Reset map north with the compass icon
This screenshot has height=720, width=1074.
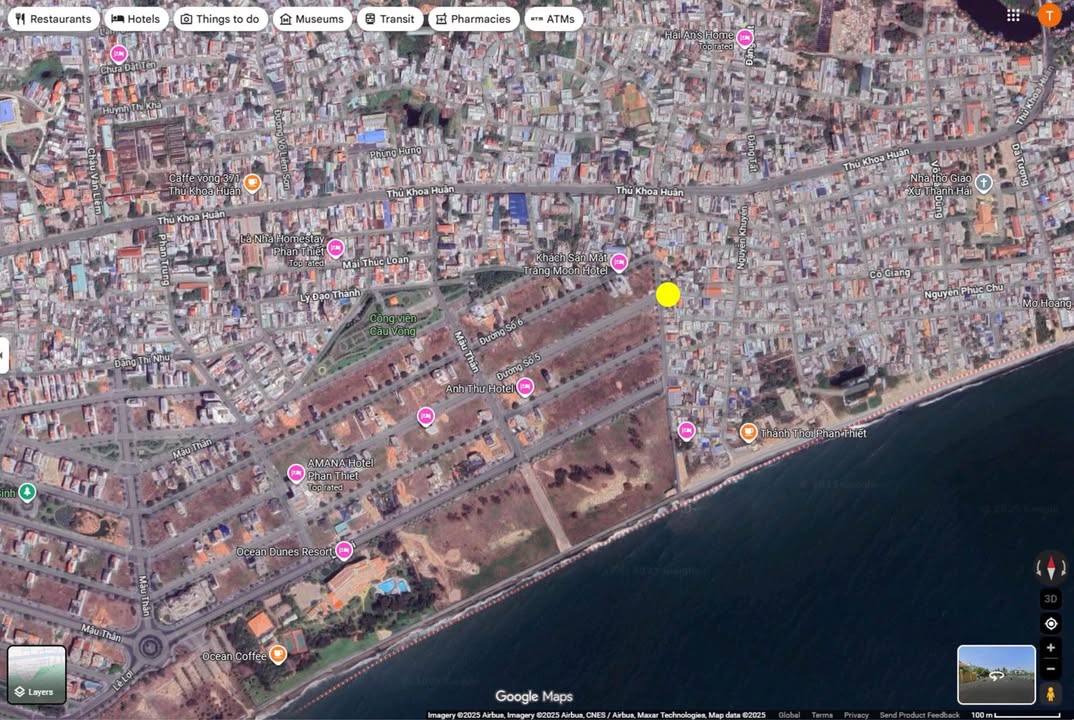(1050, 568)
